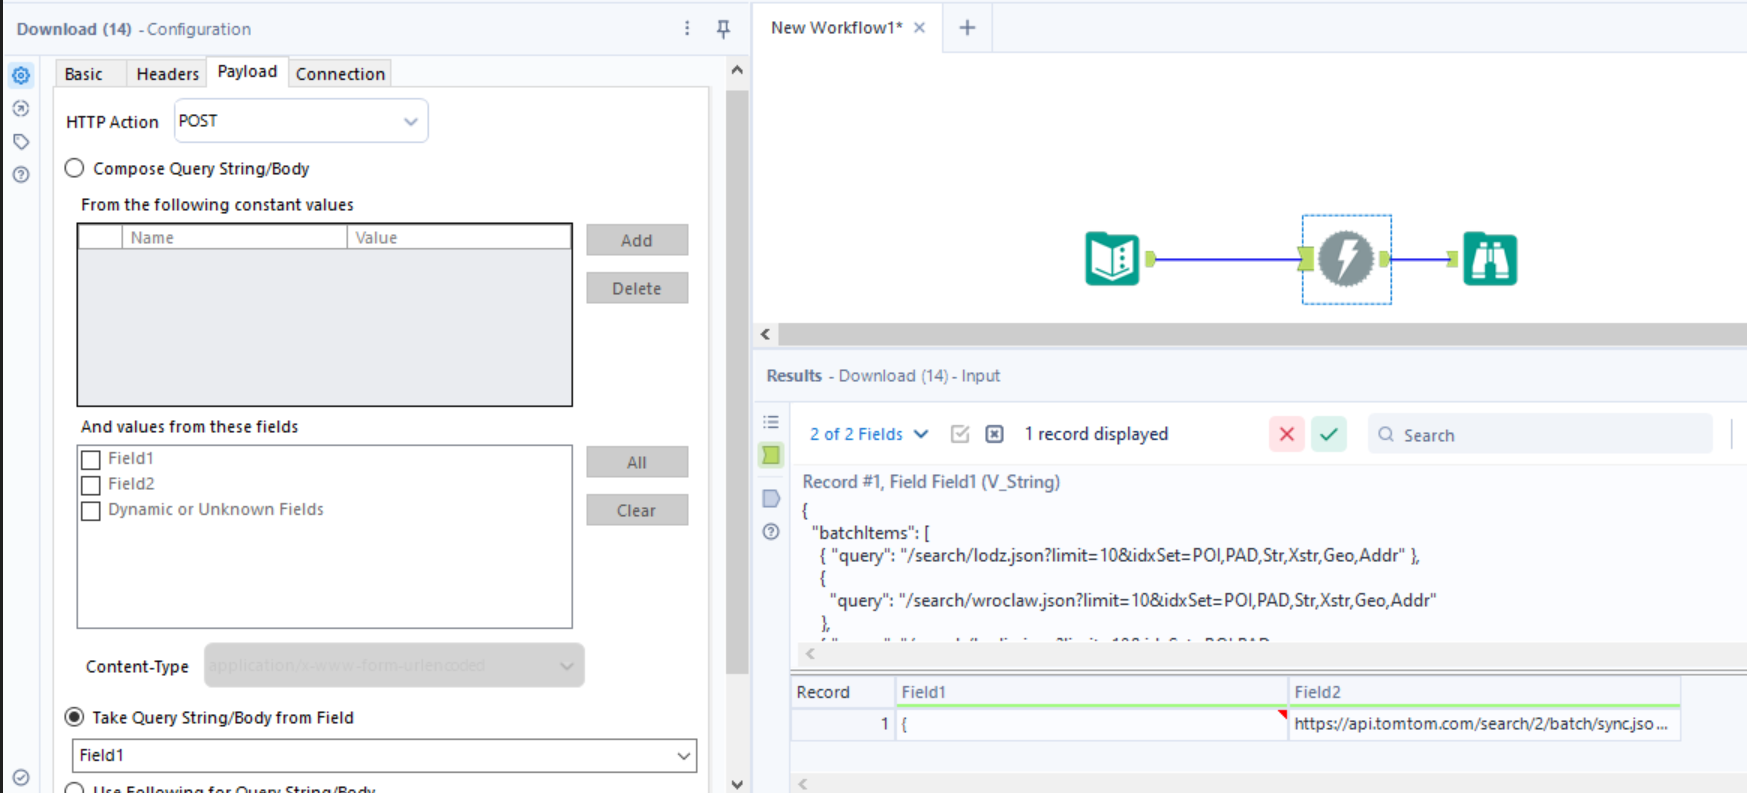
Task: Click the Download tool's output anchor
Action: click(x=1384, y=259)
